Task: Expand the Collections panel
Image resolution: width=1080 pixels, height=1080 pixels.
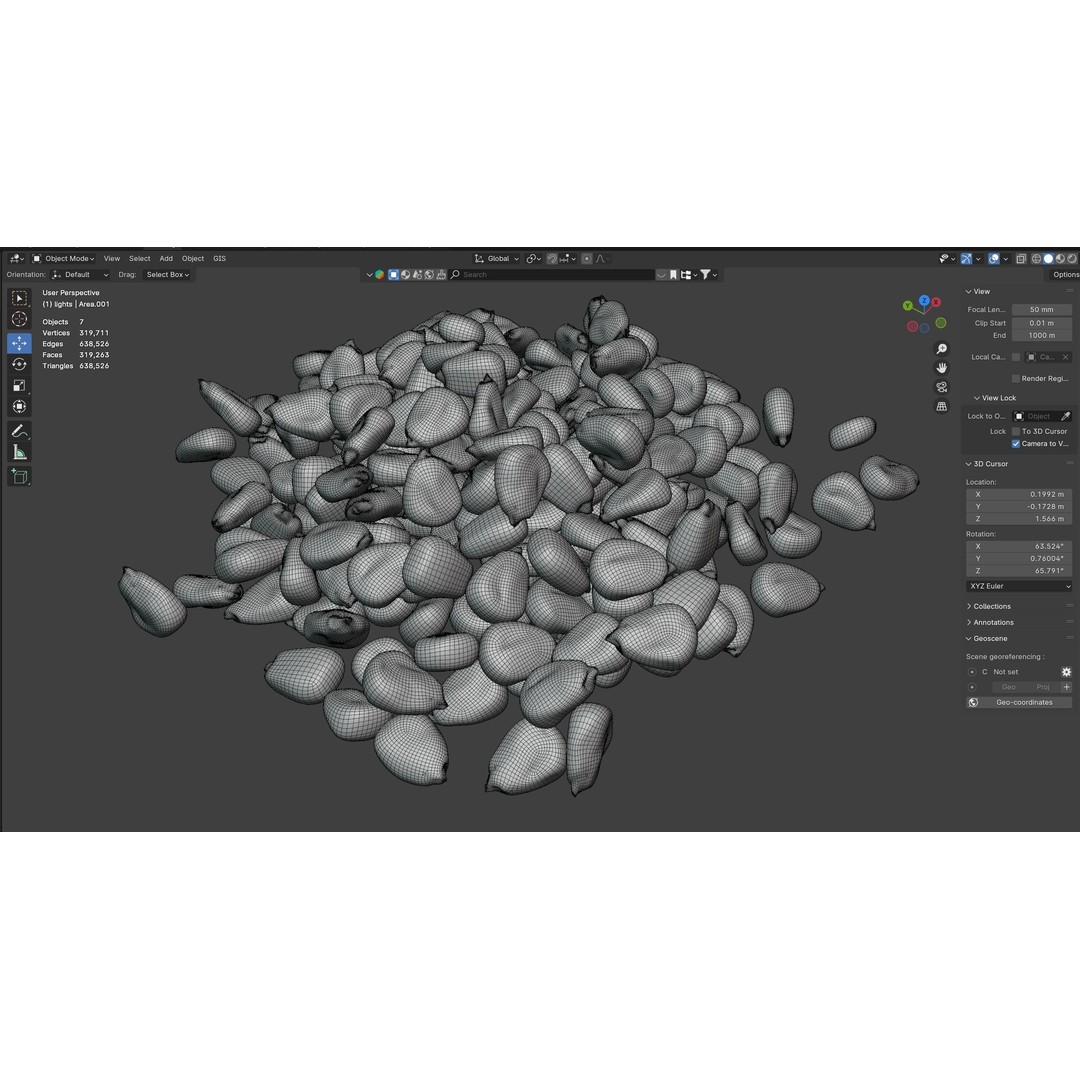Action: click(990, 606)
